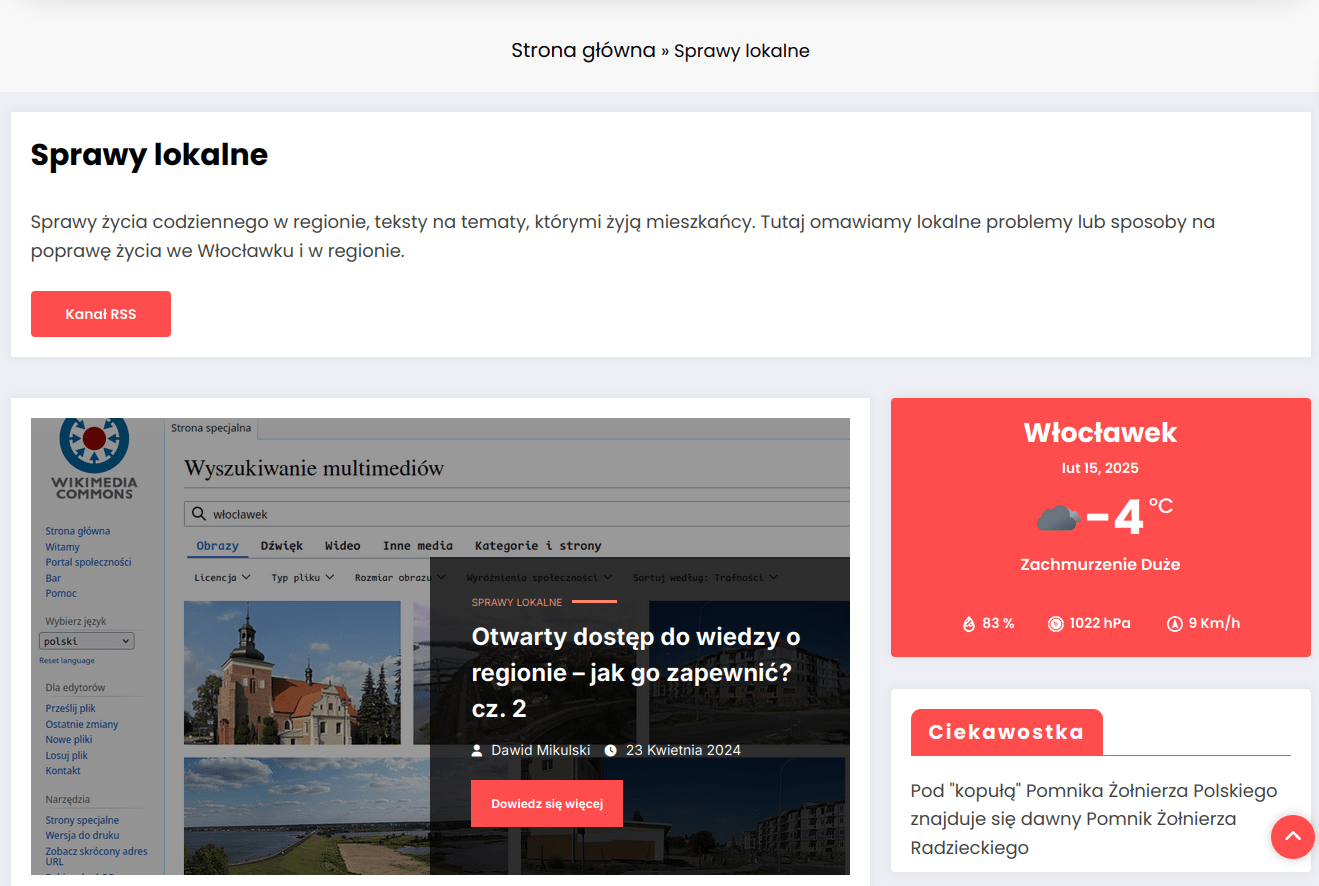Select the Wideo tab
Viewport: 1319px width, 886px height.
pyautogui.click(x=342, y=546)
